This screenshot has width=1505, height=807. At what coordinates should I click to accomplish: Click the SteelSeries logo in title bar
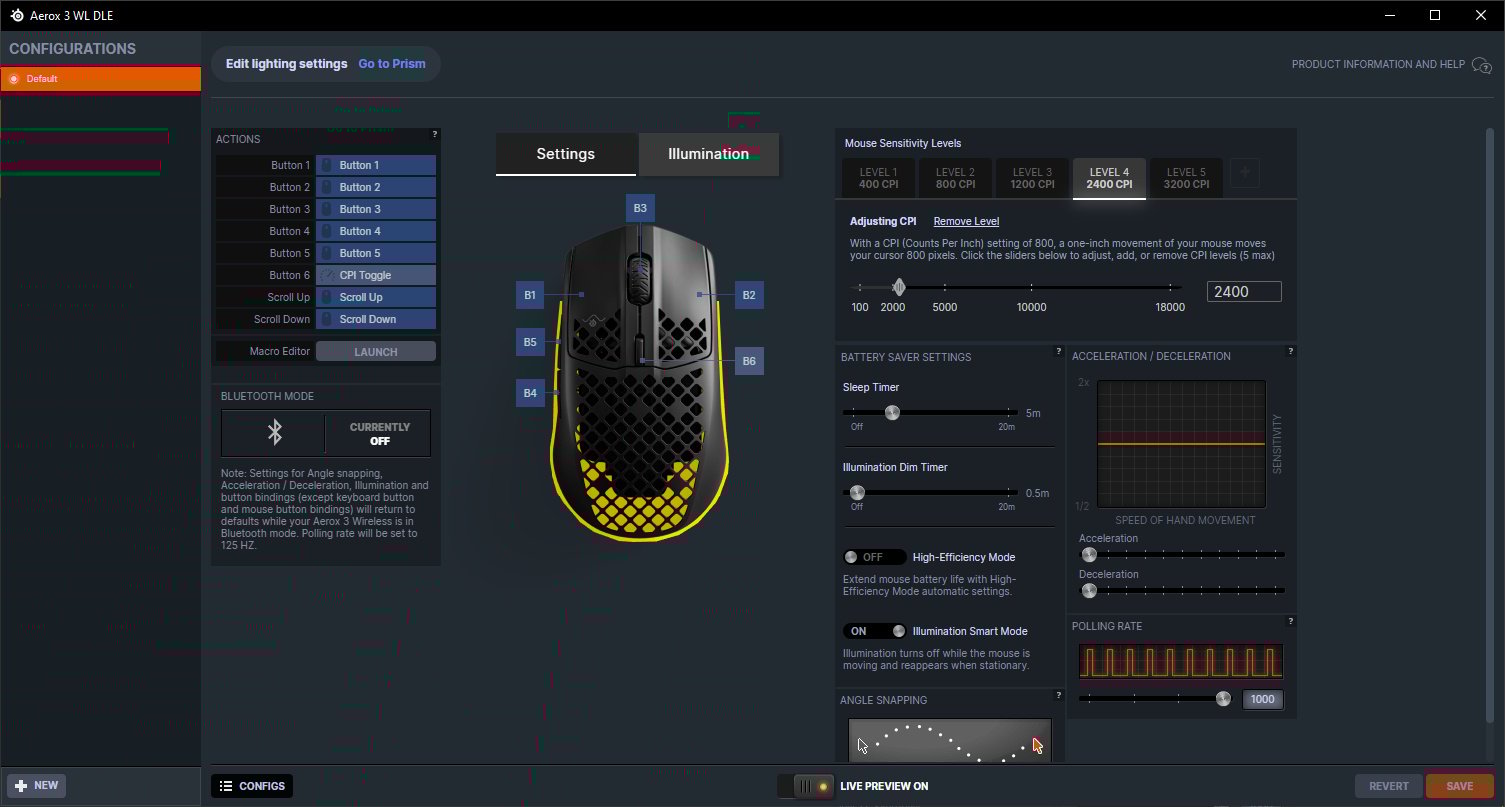(x=17, y=15)
